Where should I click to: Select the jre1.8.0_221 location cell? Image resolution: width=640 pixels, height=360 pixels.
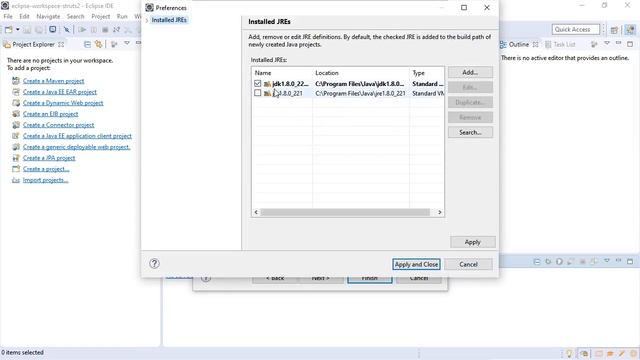tap(360, 93)
